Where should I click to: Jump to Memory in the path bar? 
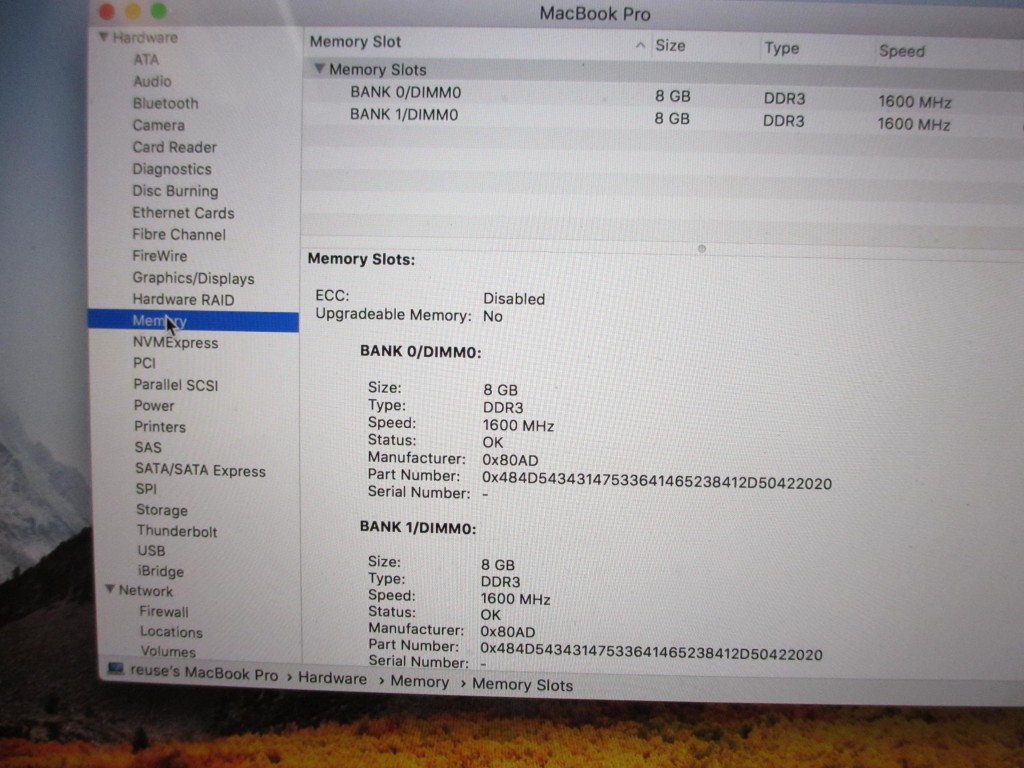tap(419, 682)
